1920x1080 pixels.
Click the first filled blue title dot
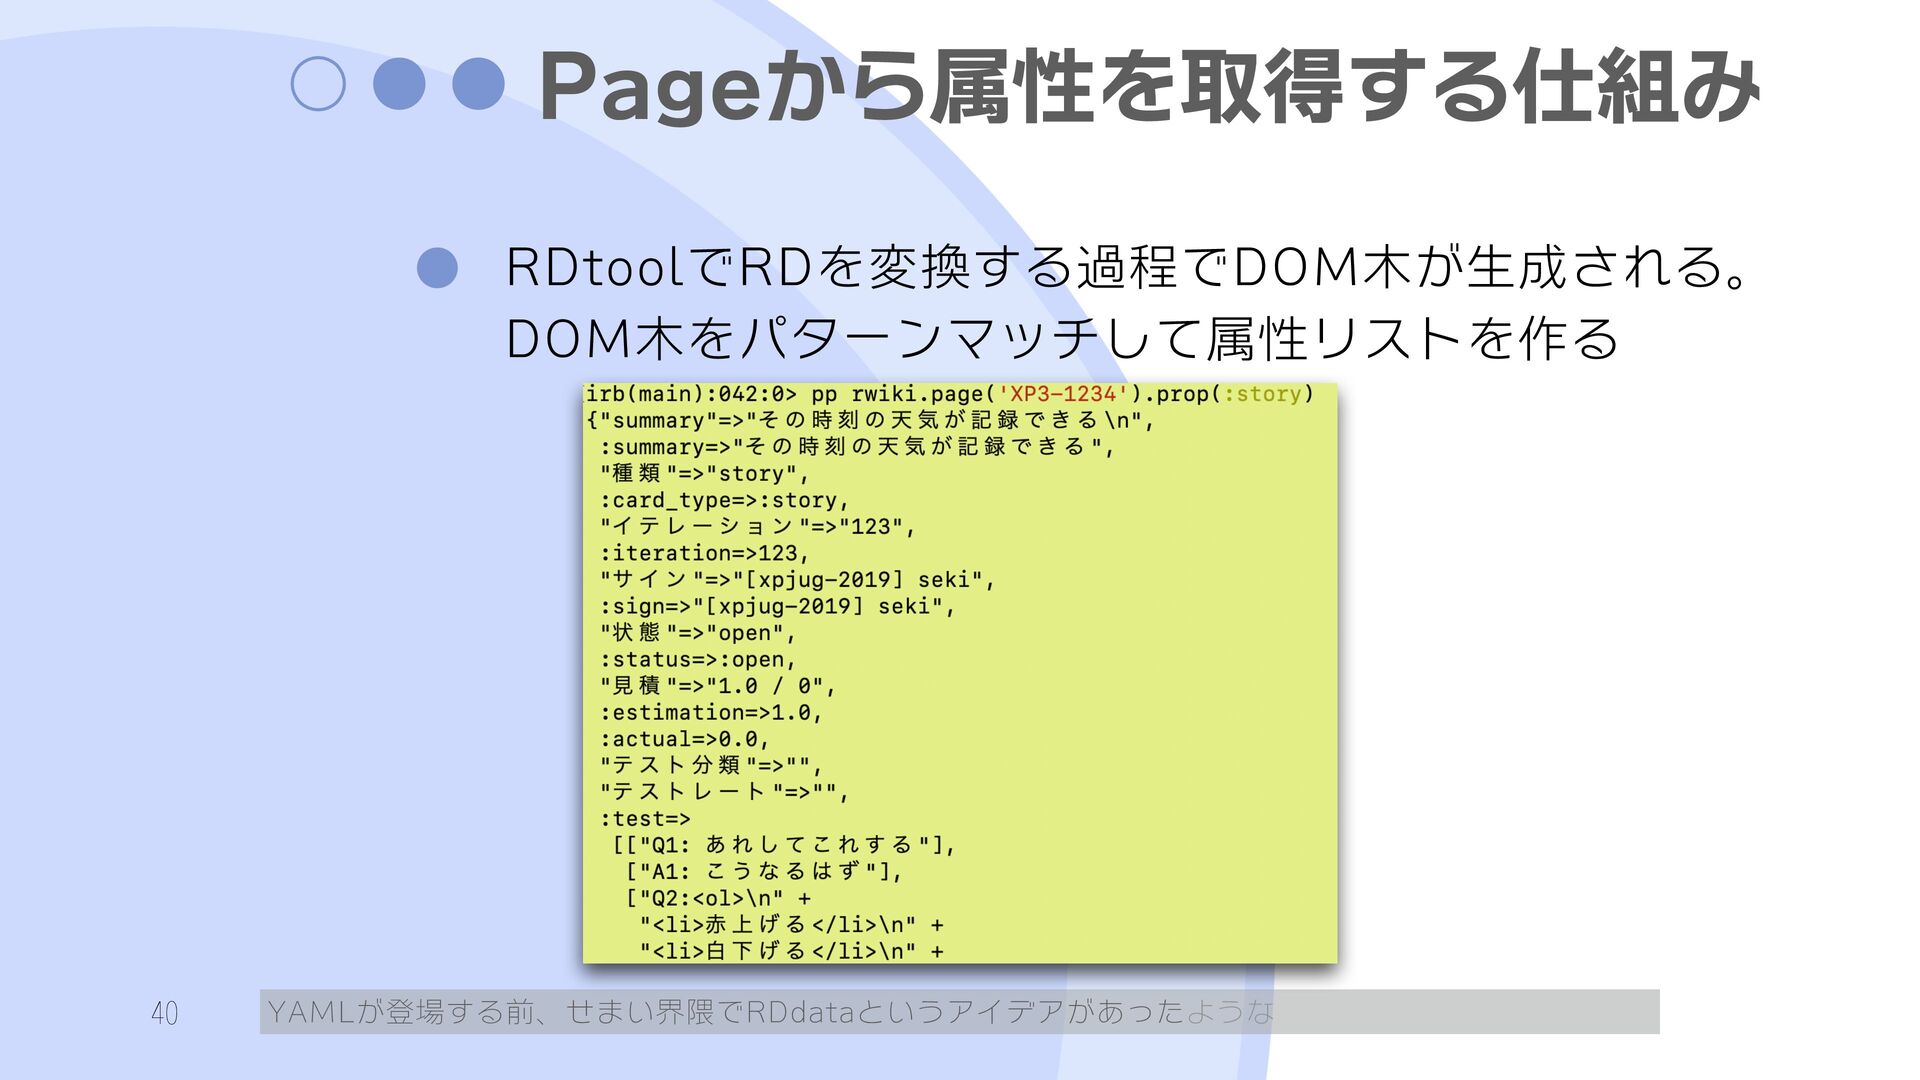[398, 84]
